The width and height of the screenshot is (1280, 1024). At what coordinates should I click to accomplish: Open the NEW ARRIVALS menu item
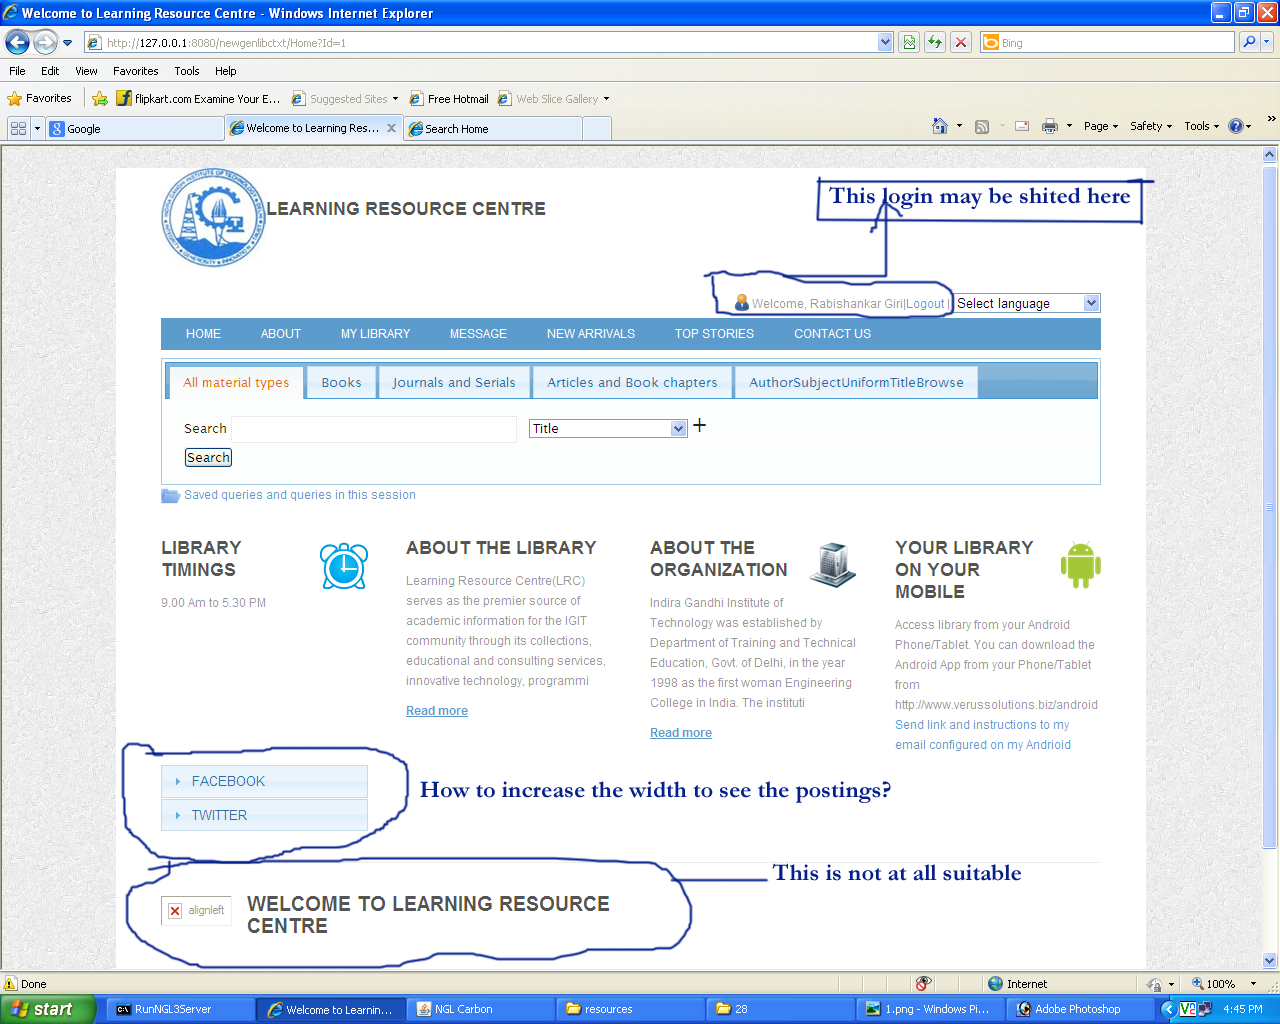(590, 334)
